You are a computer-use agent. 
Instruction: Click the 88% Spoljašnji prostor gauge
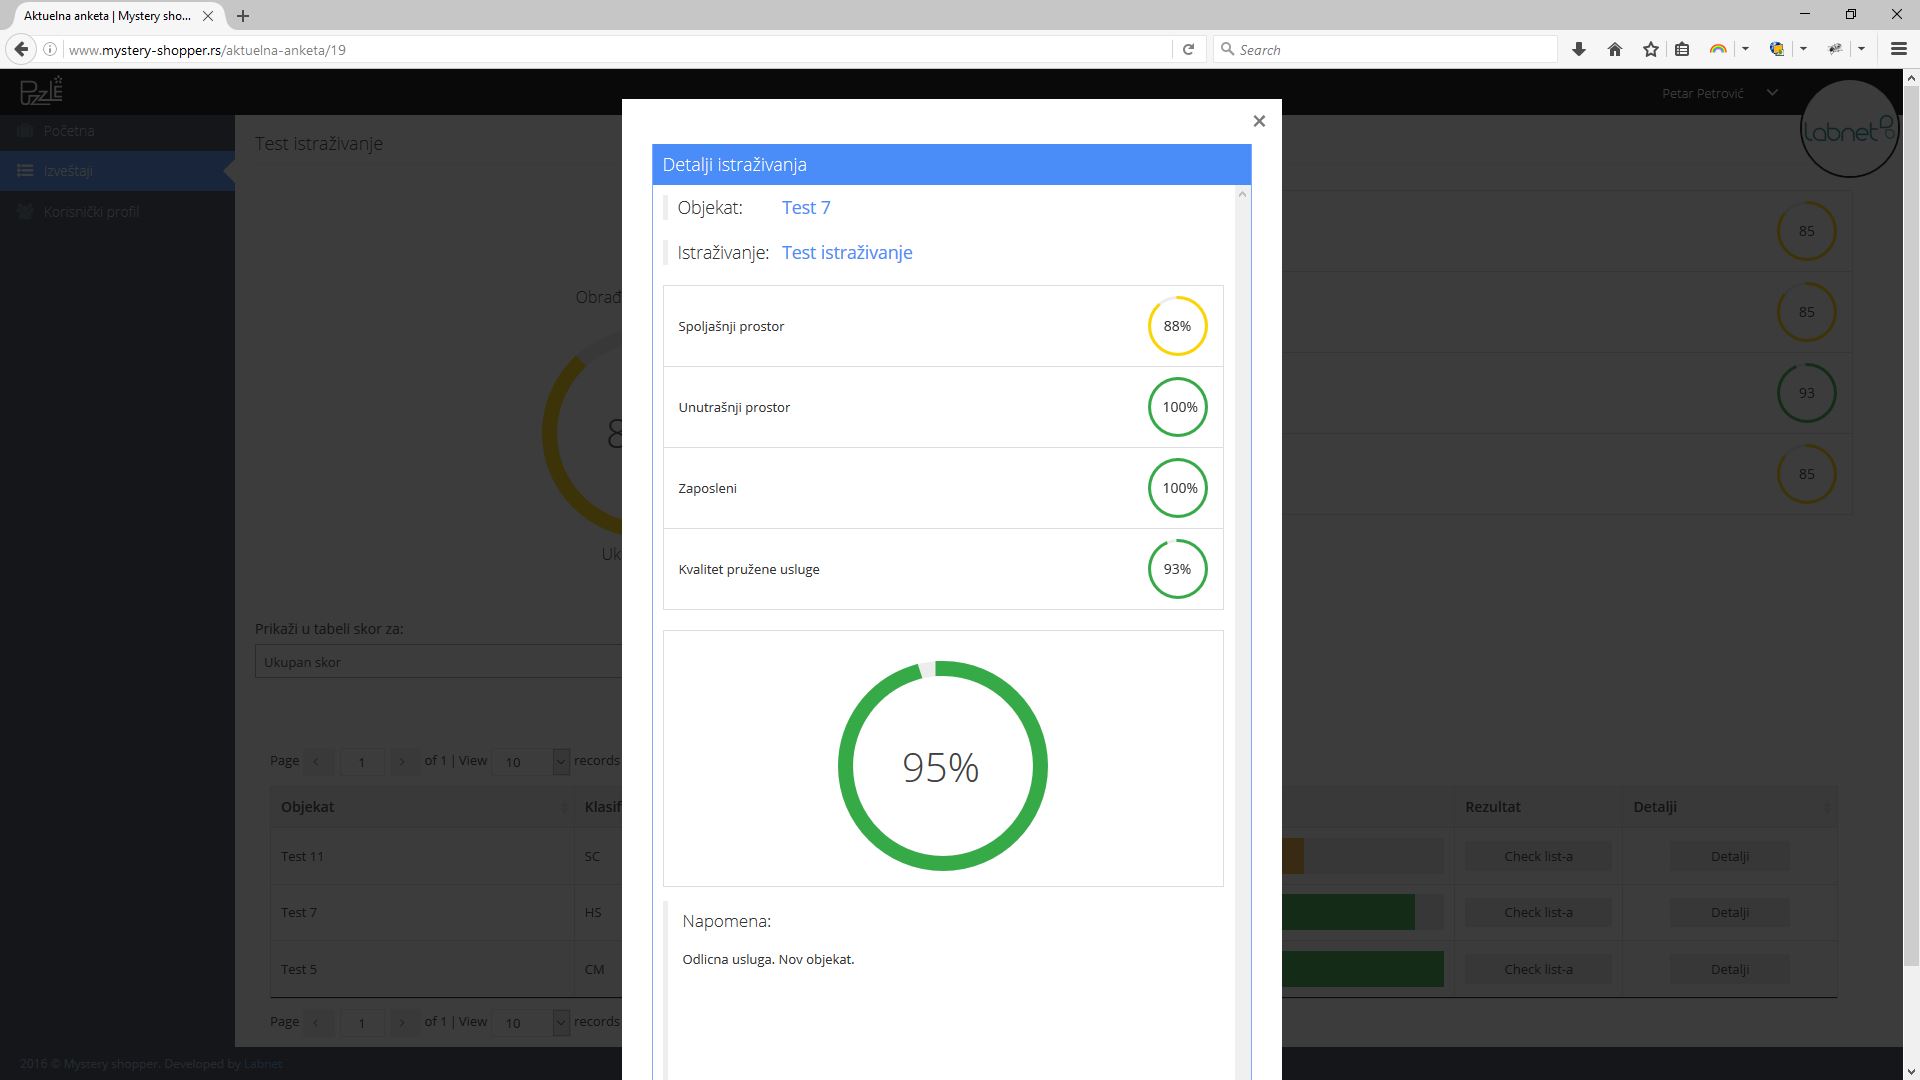(x=1177, y=326)
